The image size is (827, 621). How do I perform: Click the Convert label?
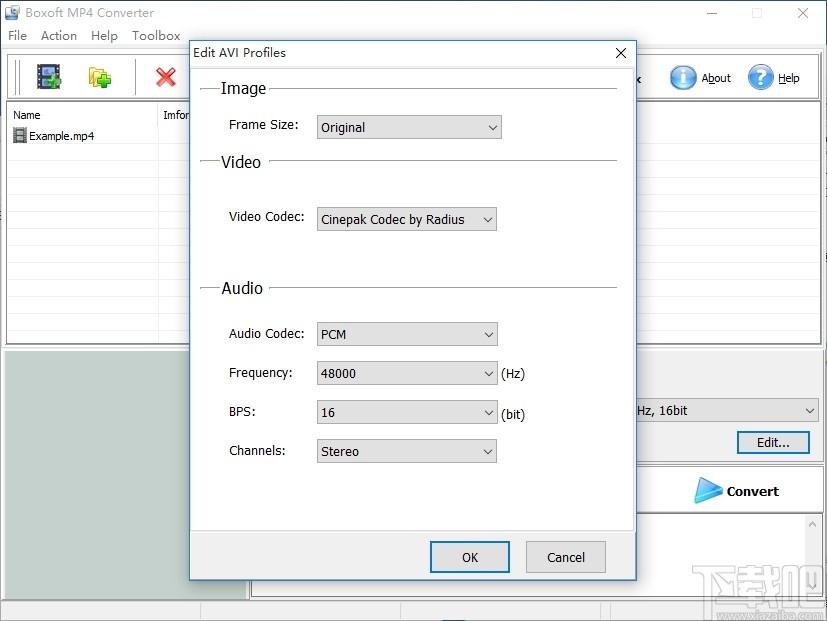pyautogui.click(x=752, y=491)
